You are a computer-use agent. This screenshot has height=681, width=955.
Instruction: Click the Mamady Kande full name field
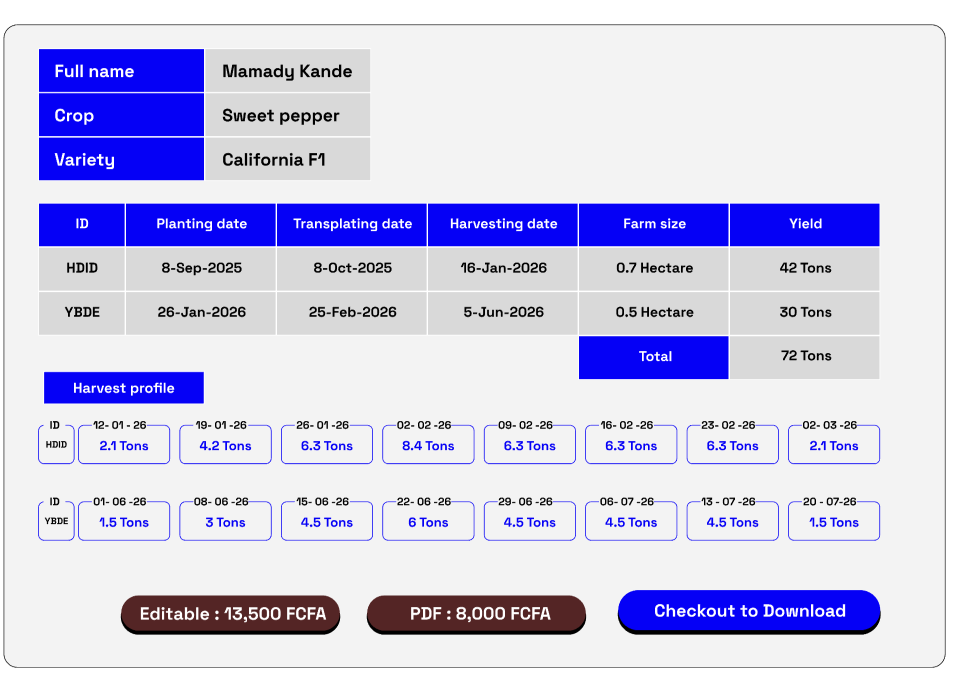tap(287, 71)
